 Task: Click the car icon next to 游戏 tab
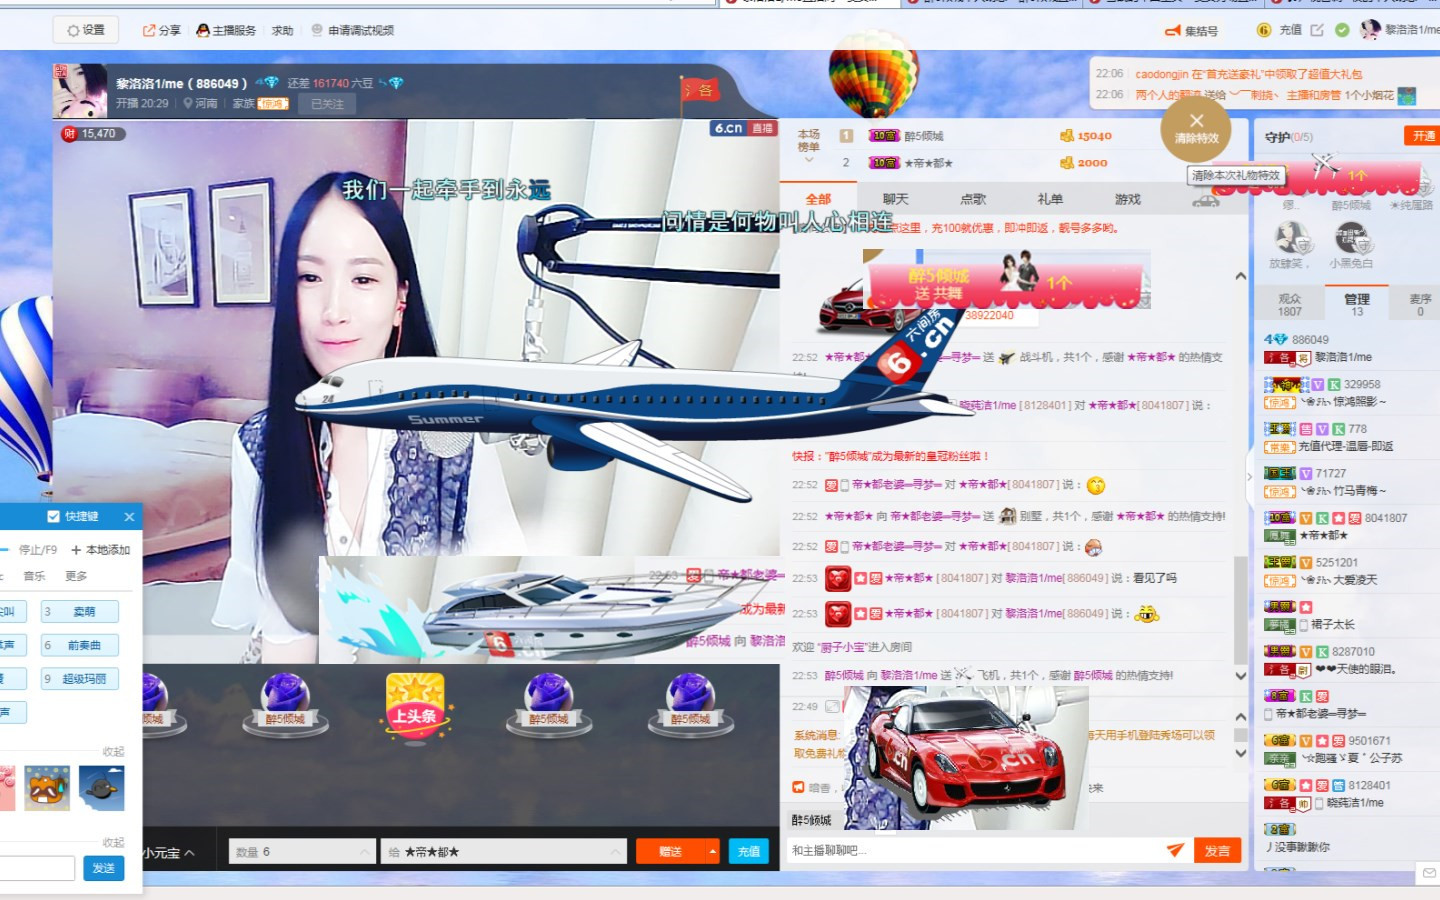(1206, 200)
